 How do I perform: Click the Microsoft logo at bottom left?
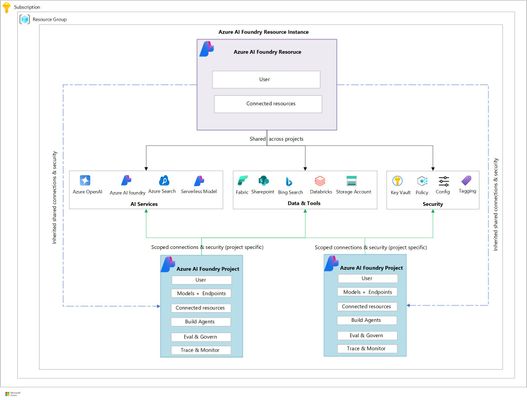point(7,394)
